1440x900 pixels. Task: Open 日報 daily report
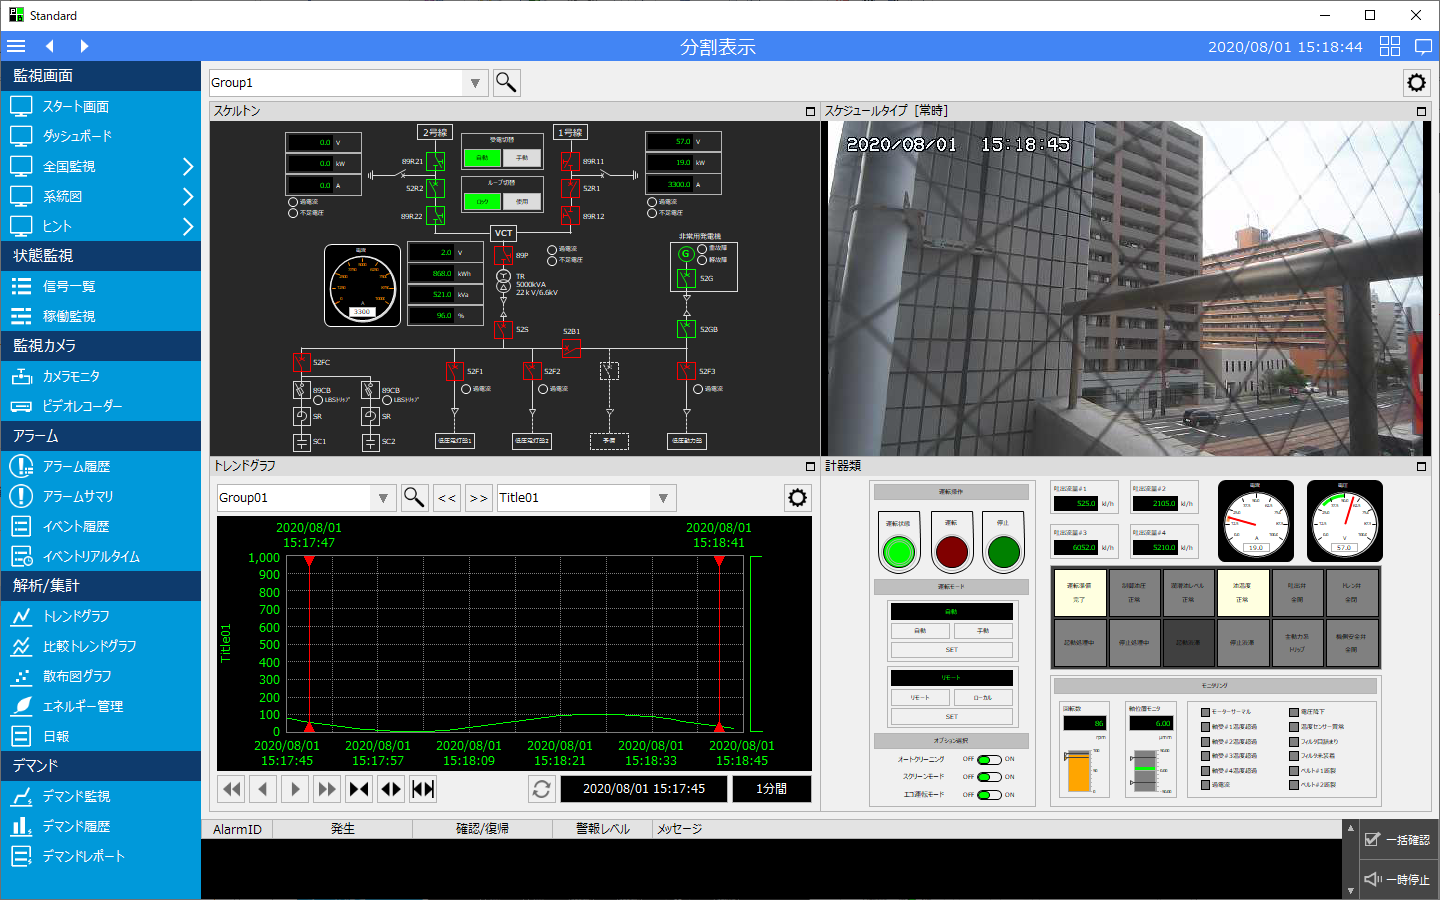100,736
